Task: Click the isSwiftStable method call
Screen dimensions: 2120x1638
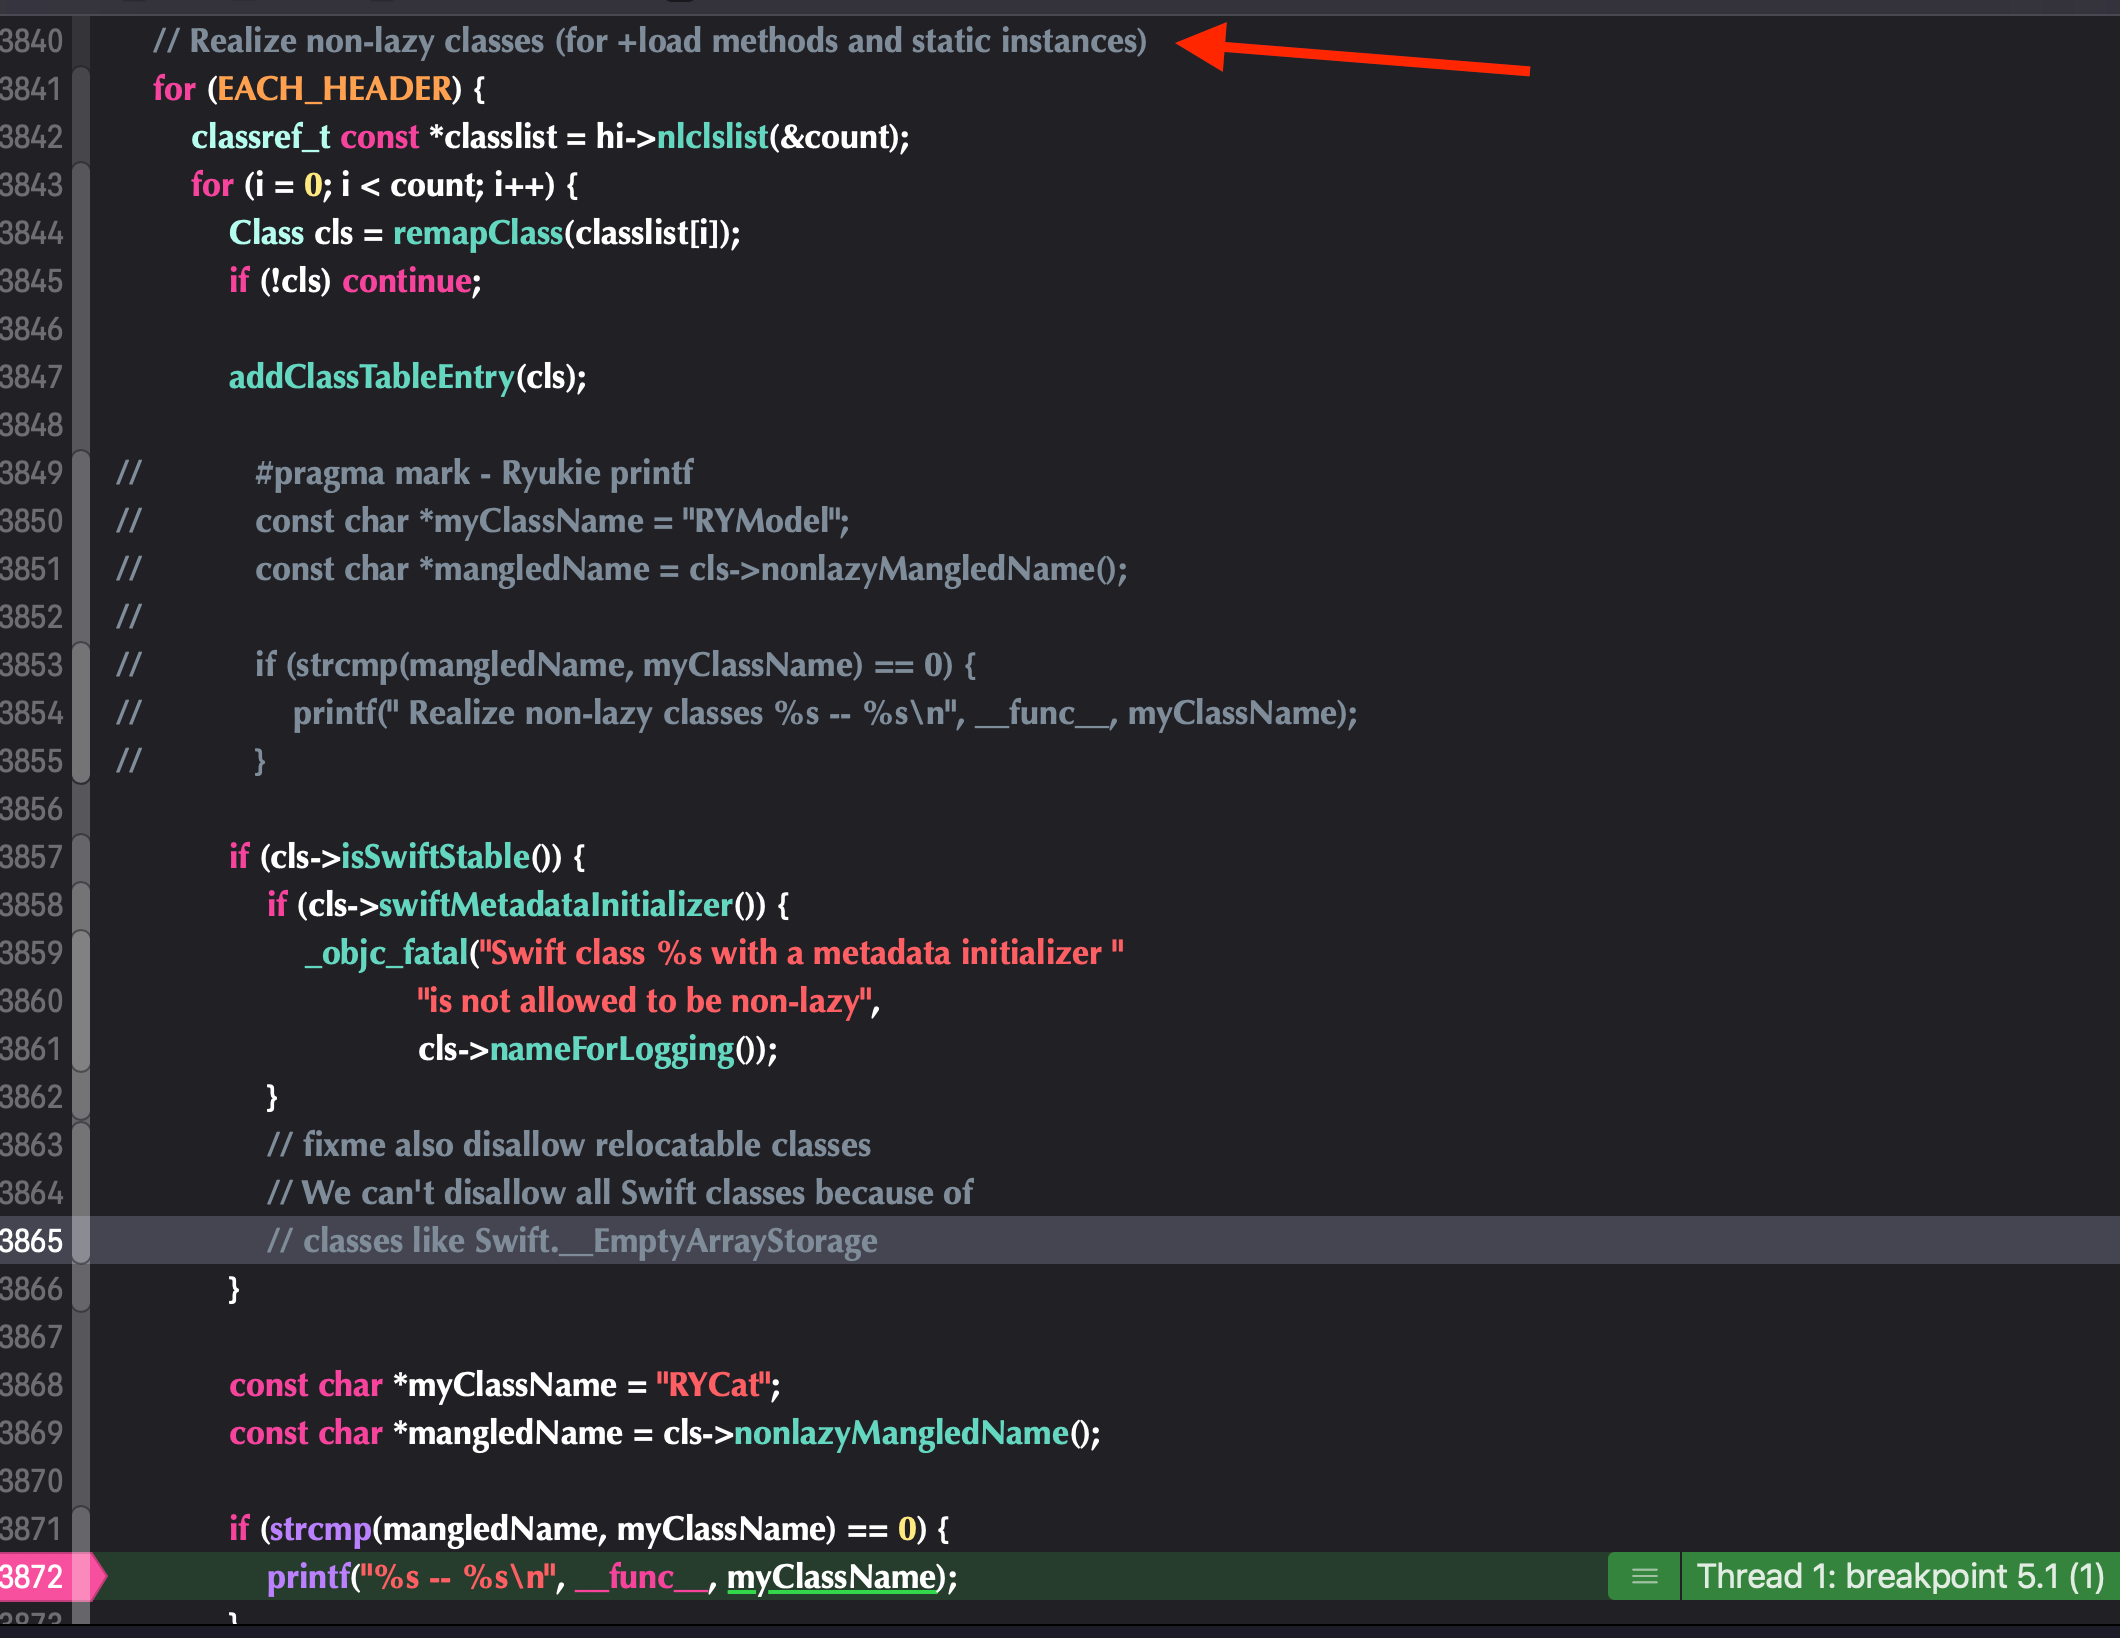Action: [435, 857]
